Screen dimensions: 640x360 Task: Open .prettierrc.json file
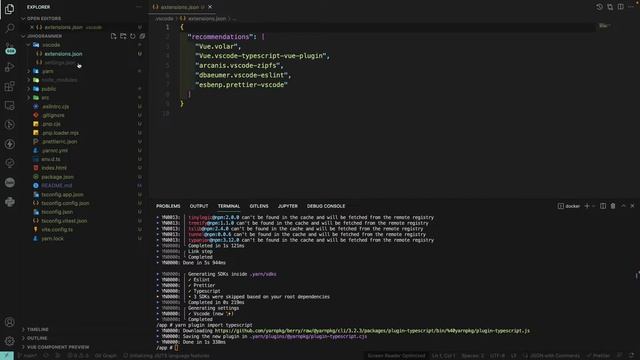coord(59,142)
